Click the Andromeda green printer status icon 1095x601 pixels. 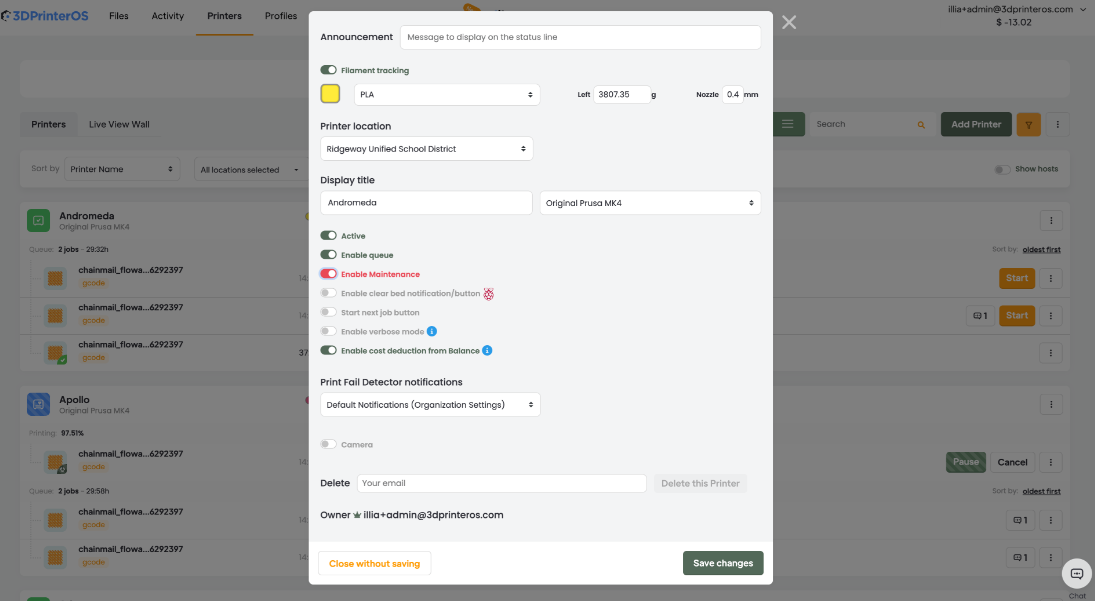(x=38, y=220)
